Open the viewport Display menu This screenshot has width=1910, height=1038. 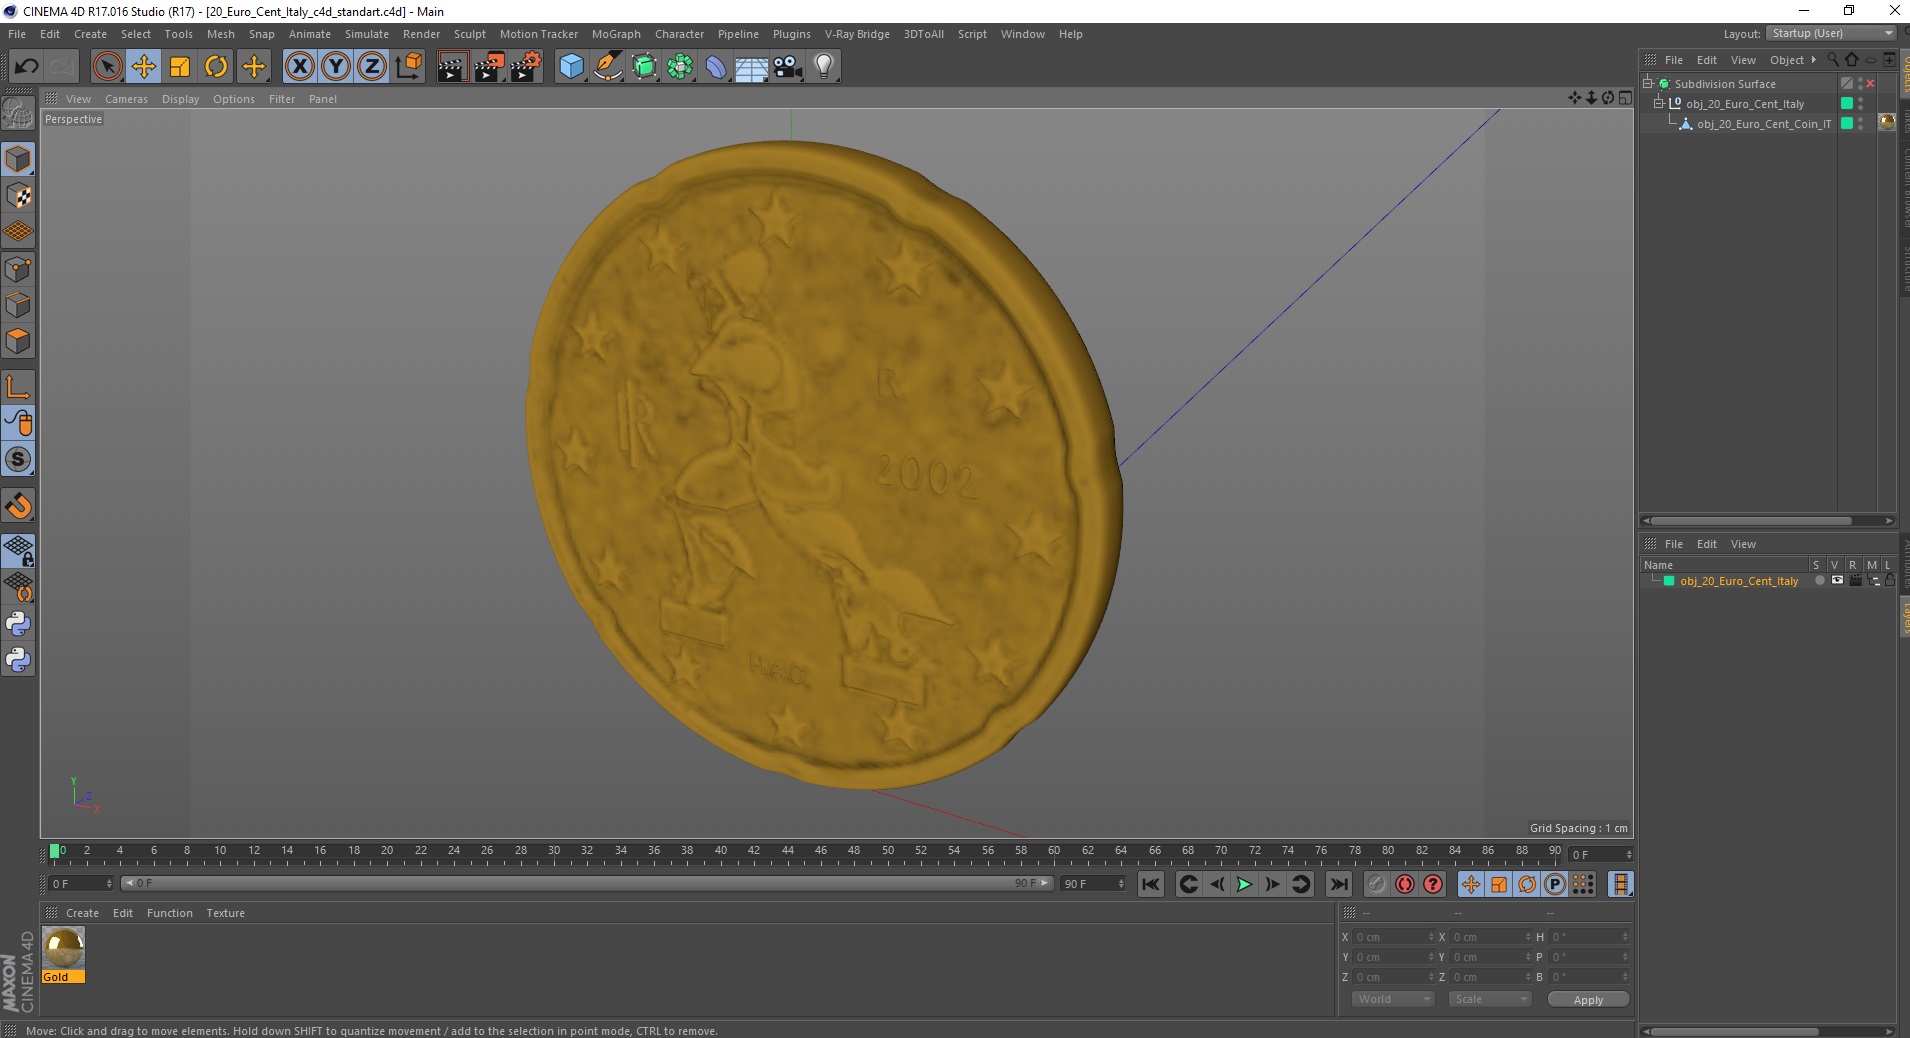[x=180, y=99]
